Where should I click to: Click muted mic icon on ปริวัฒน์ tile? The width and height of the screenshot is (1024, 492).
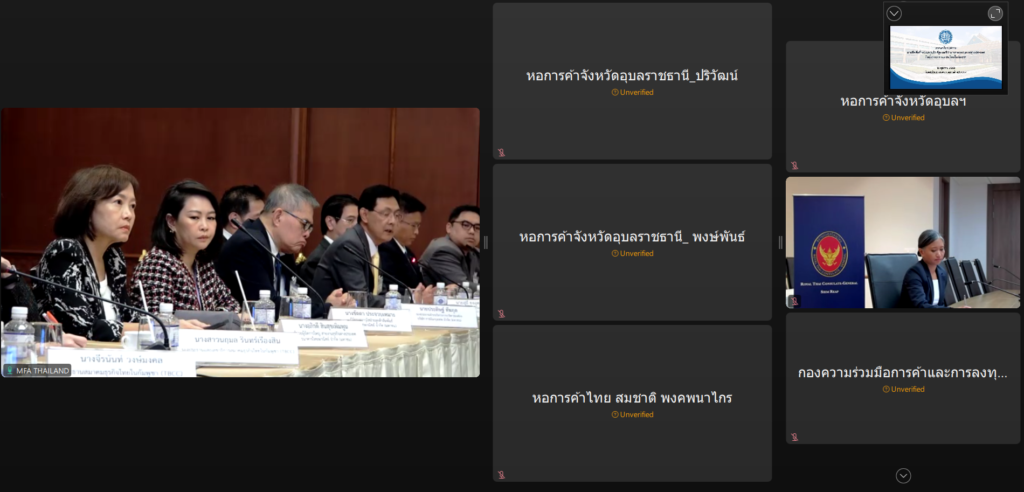(502, 153)
